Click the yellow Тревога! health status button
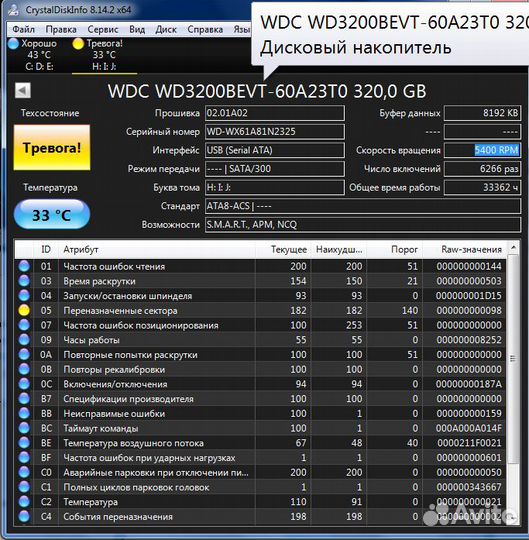The height and width of the screenshot is (540, 529). coord(52,148)
